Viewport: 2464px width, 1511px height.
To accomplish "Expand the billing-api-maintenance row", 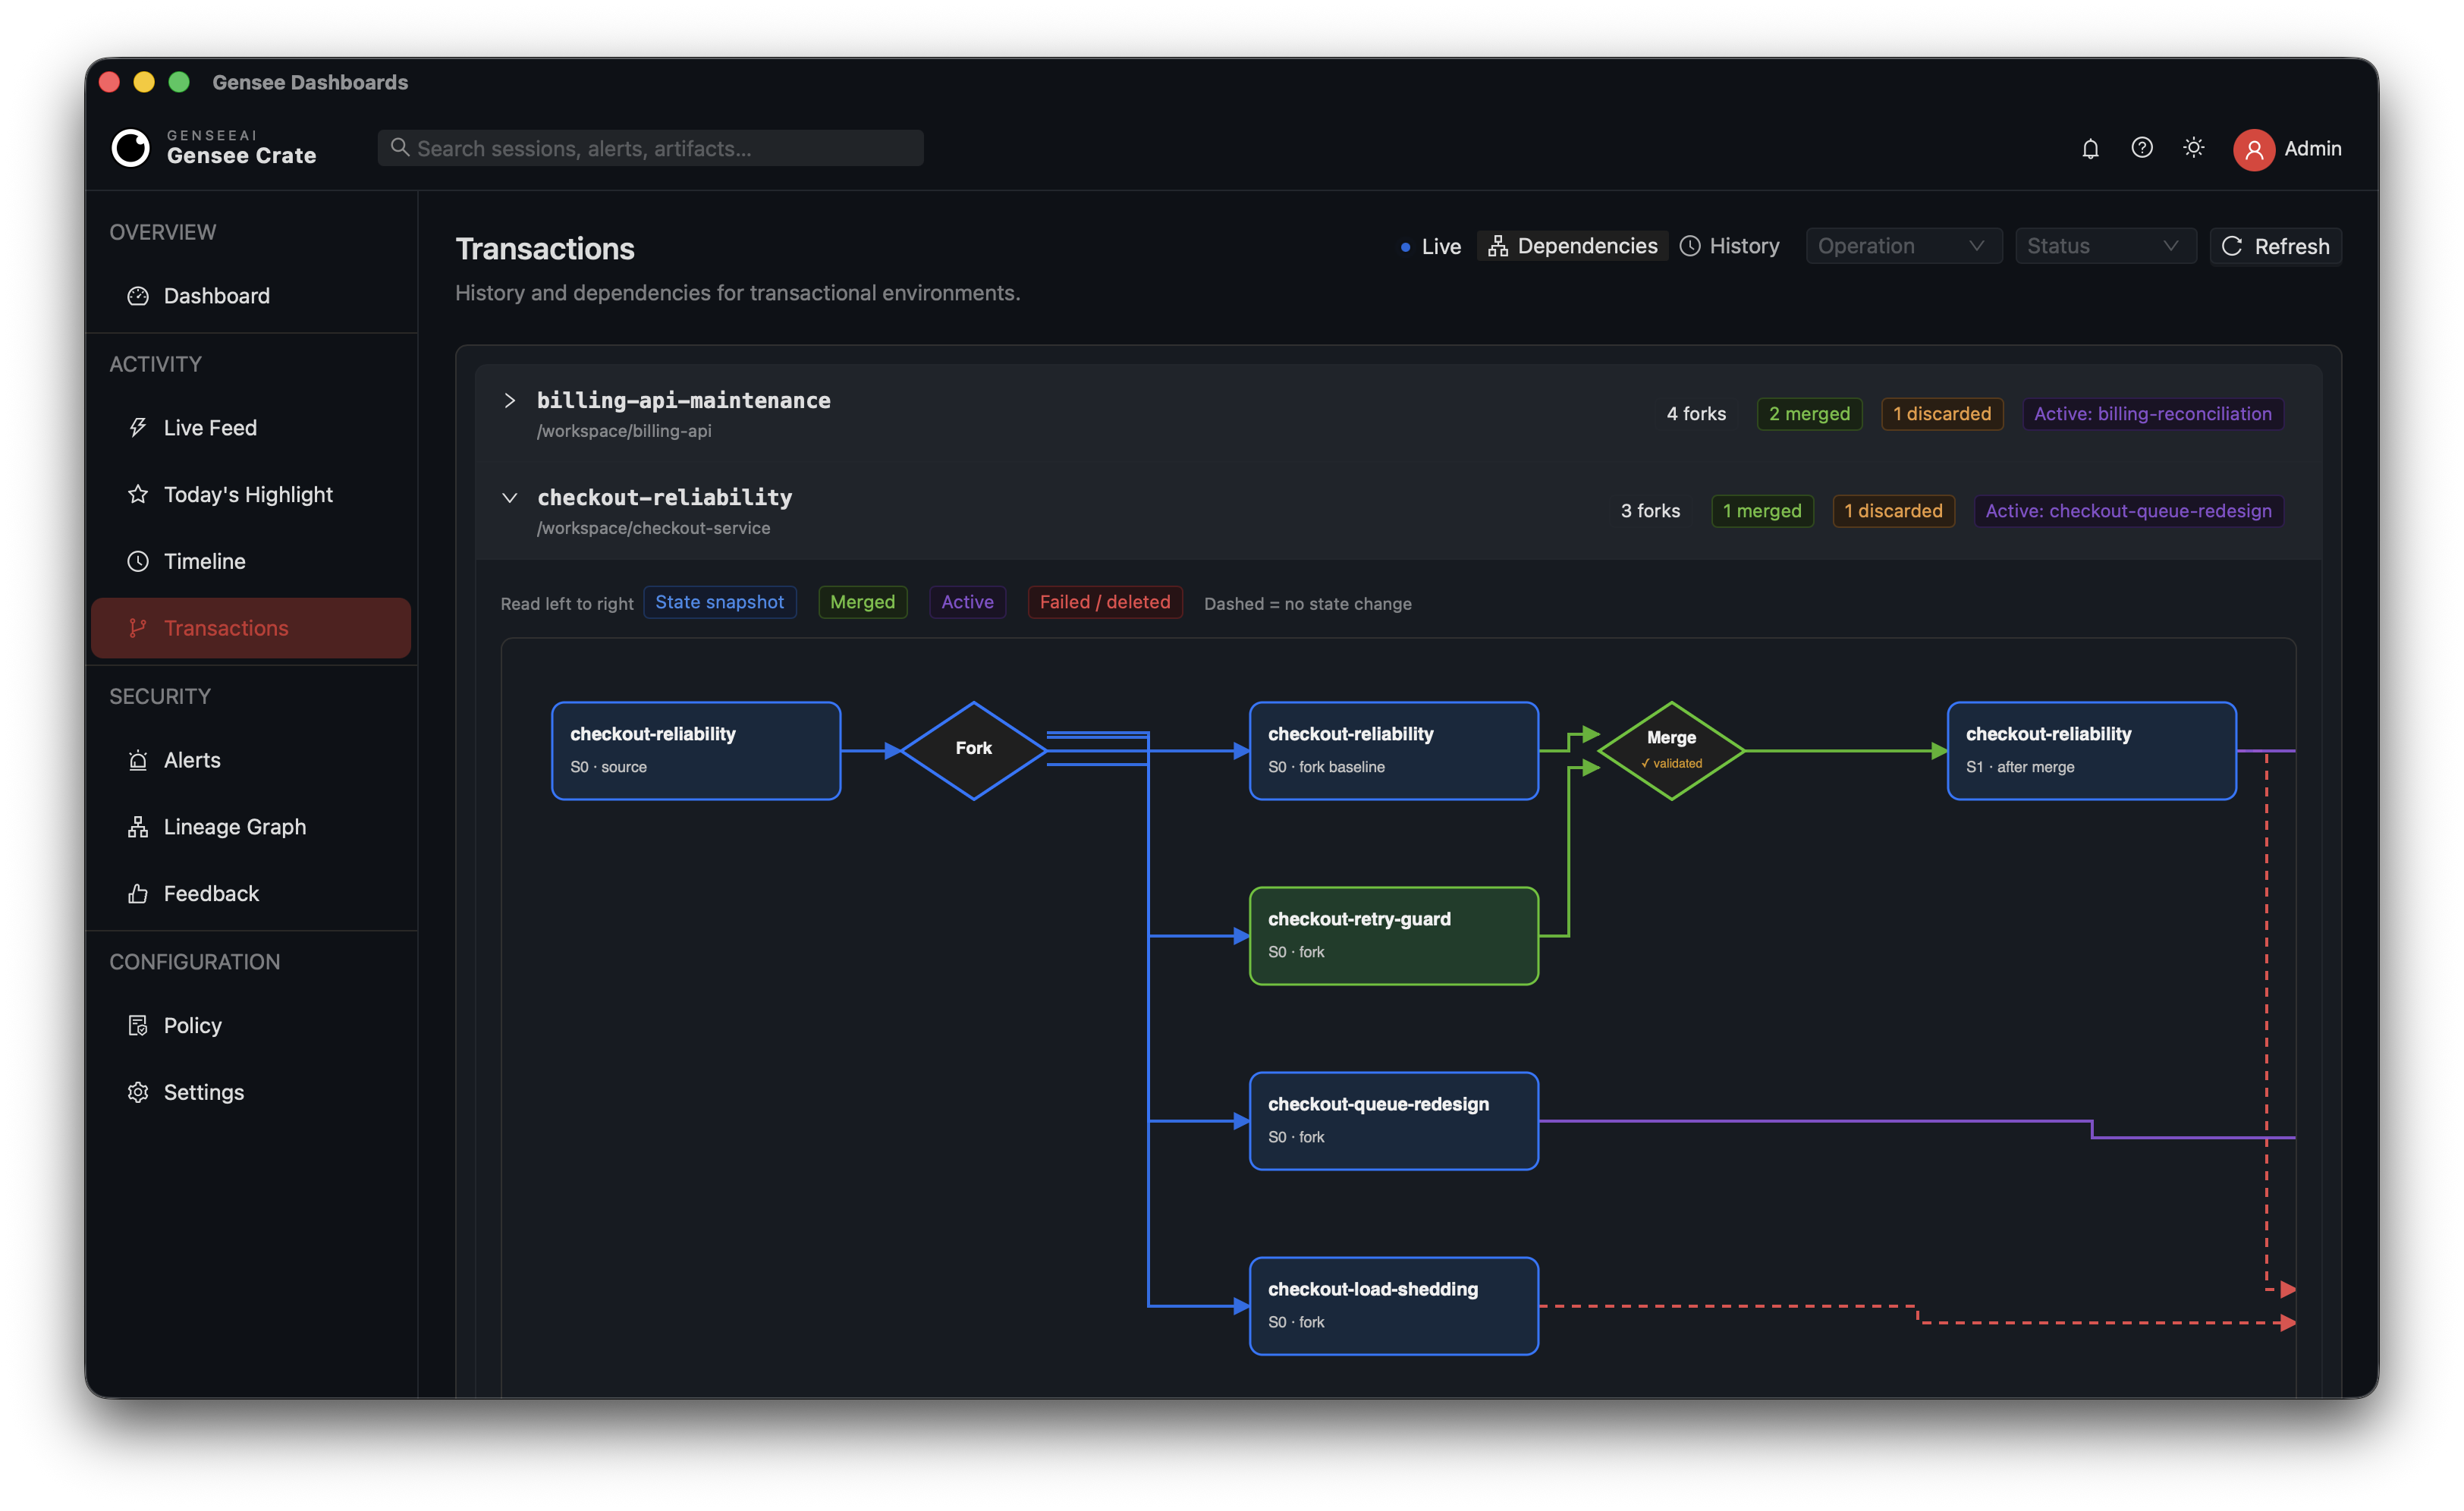I will click(x=510, y=401).
